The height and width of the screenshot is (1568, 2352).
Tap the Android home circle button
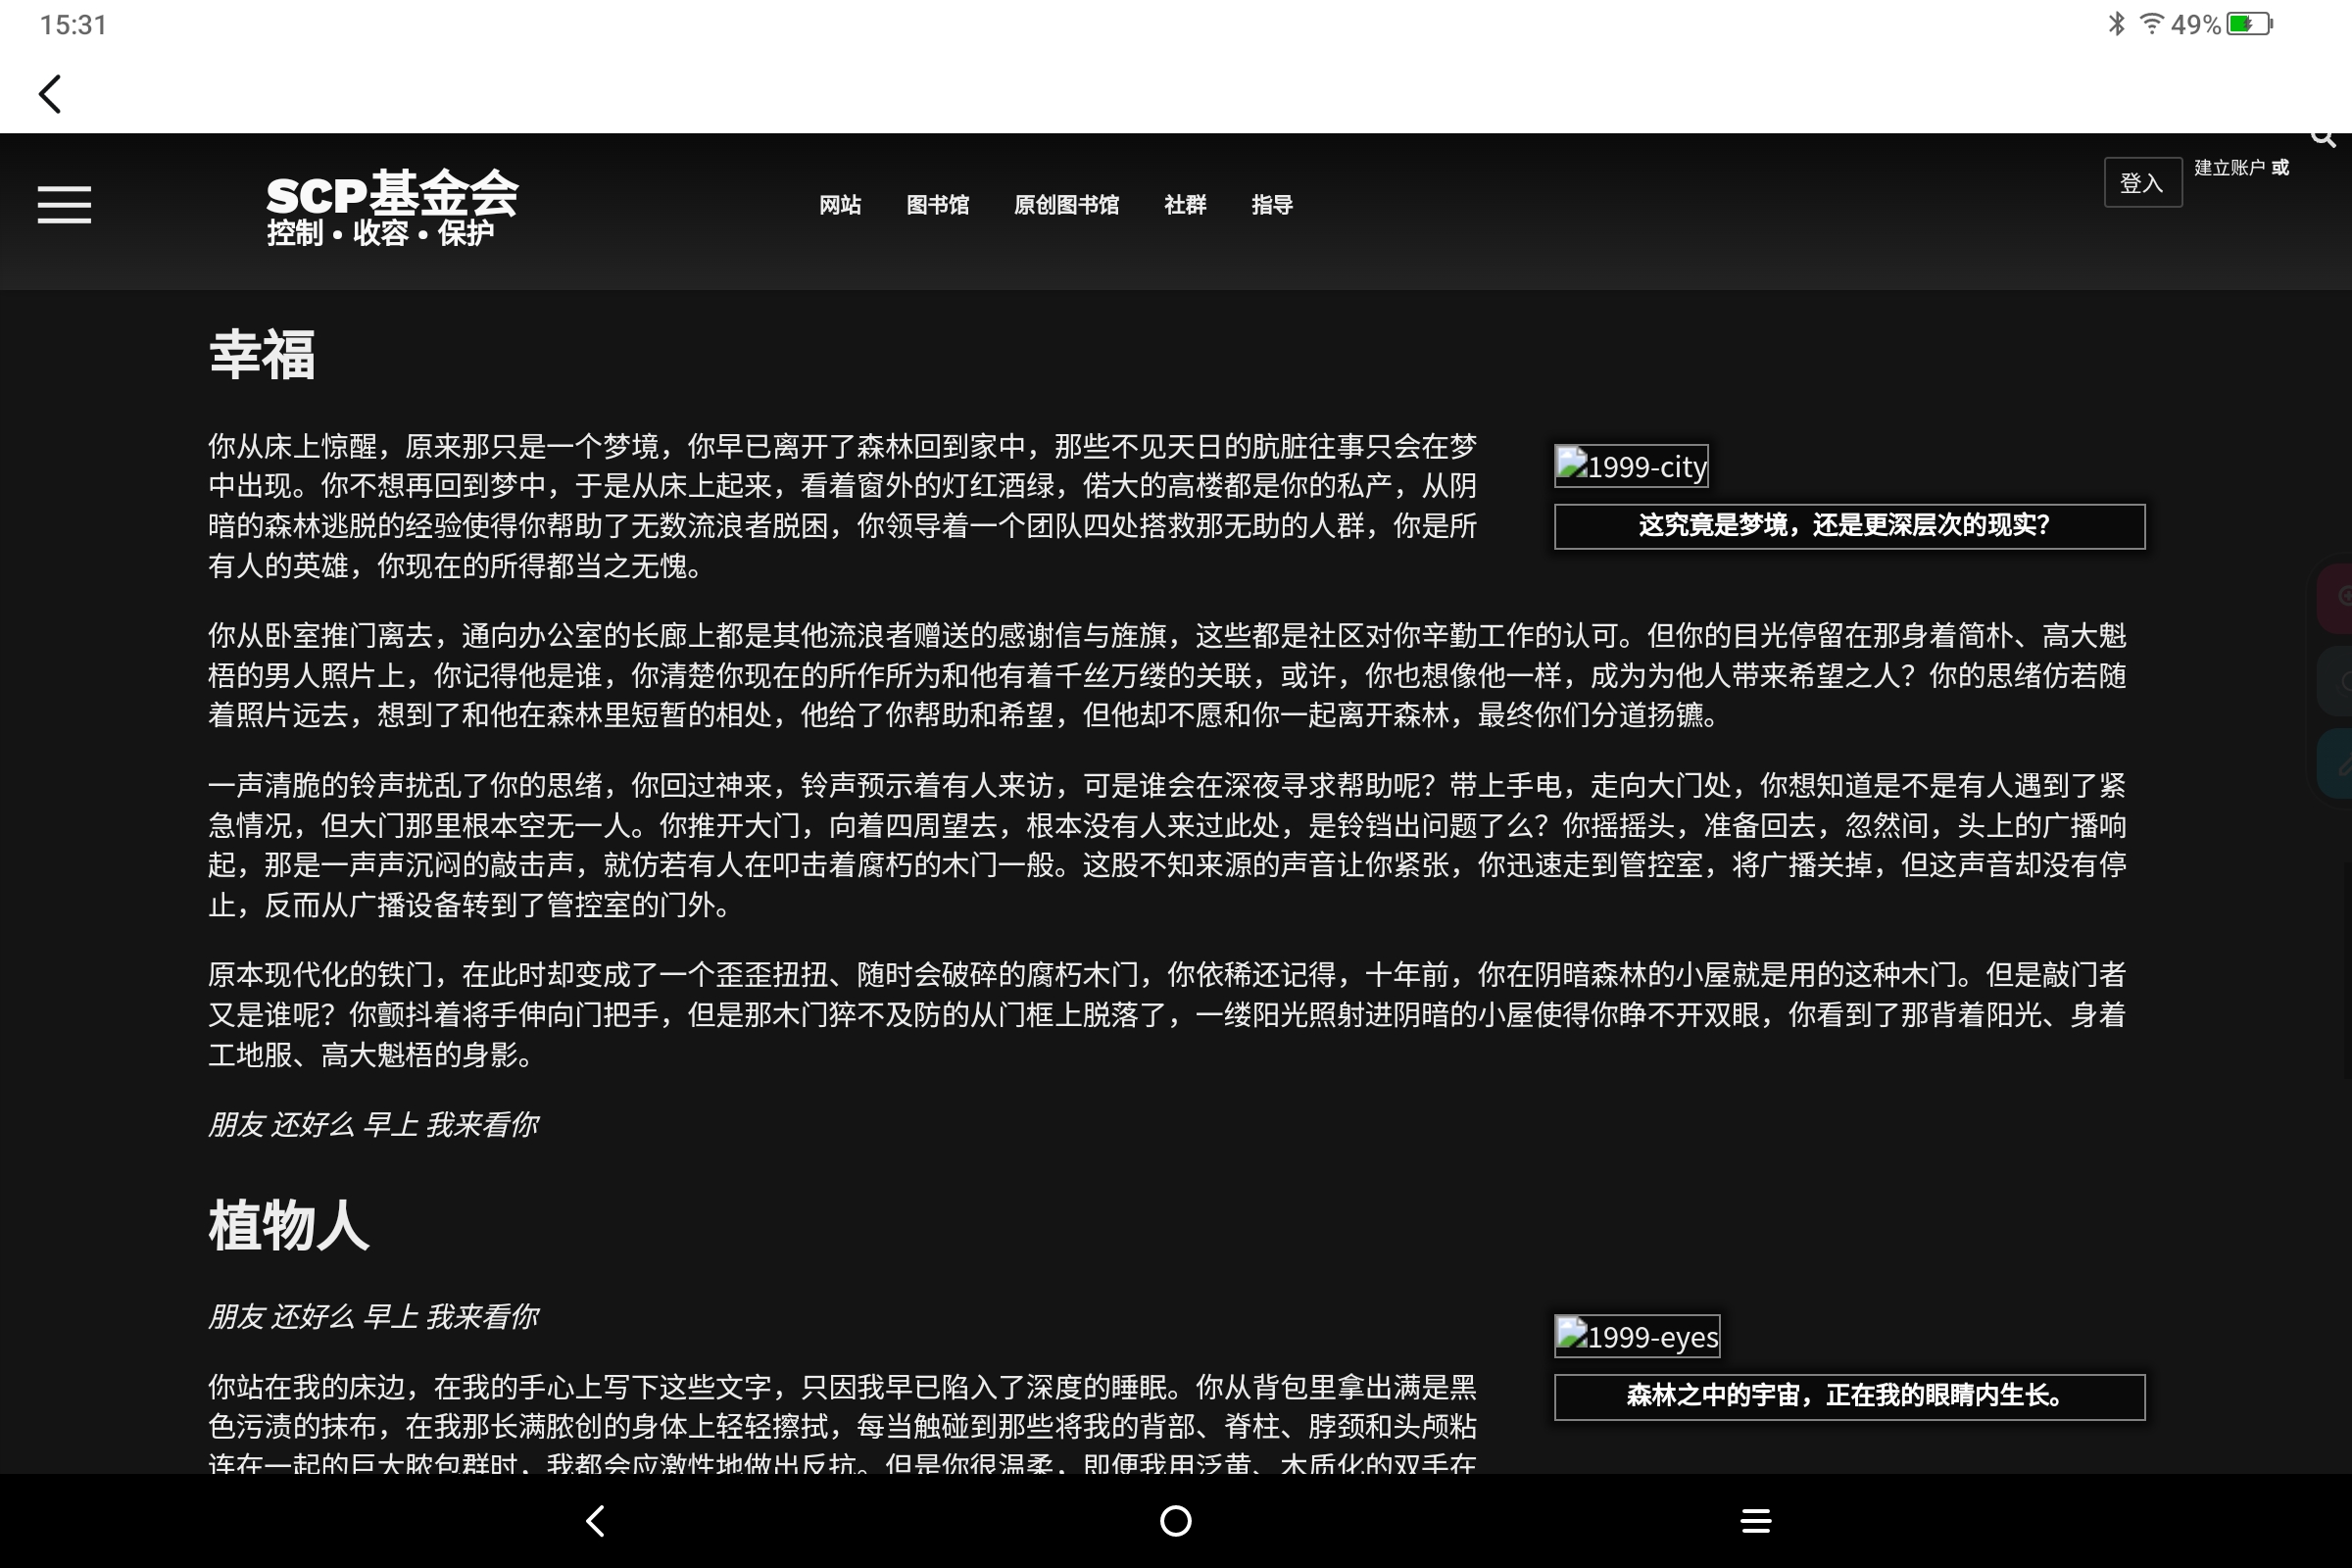(1176, 1521)
